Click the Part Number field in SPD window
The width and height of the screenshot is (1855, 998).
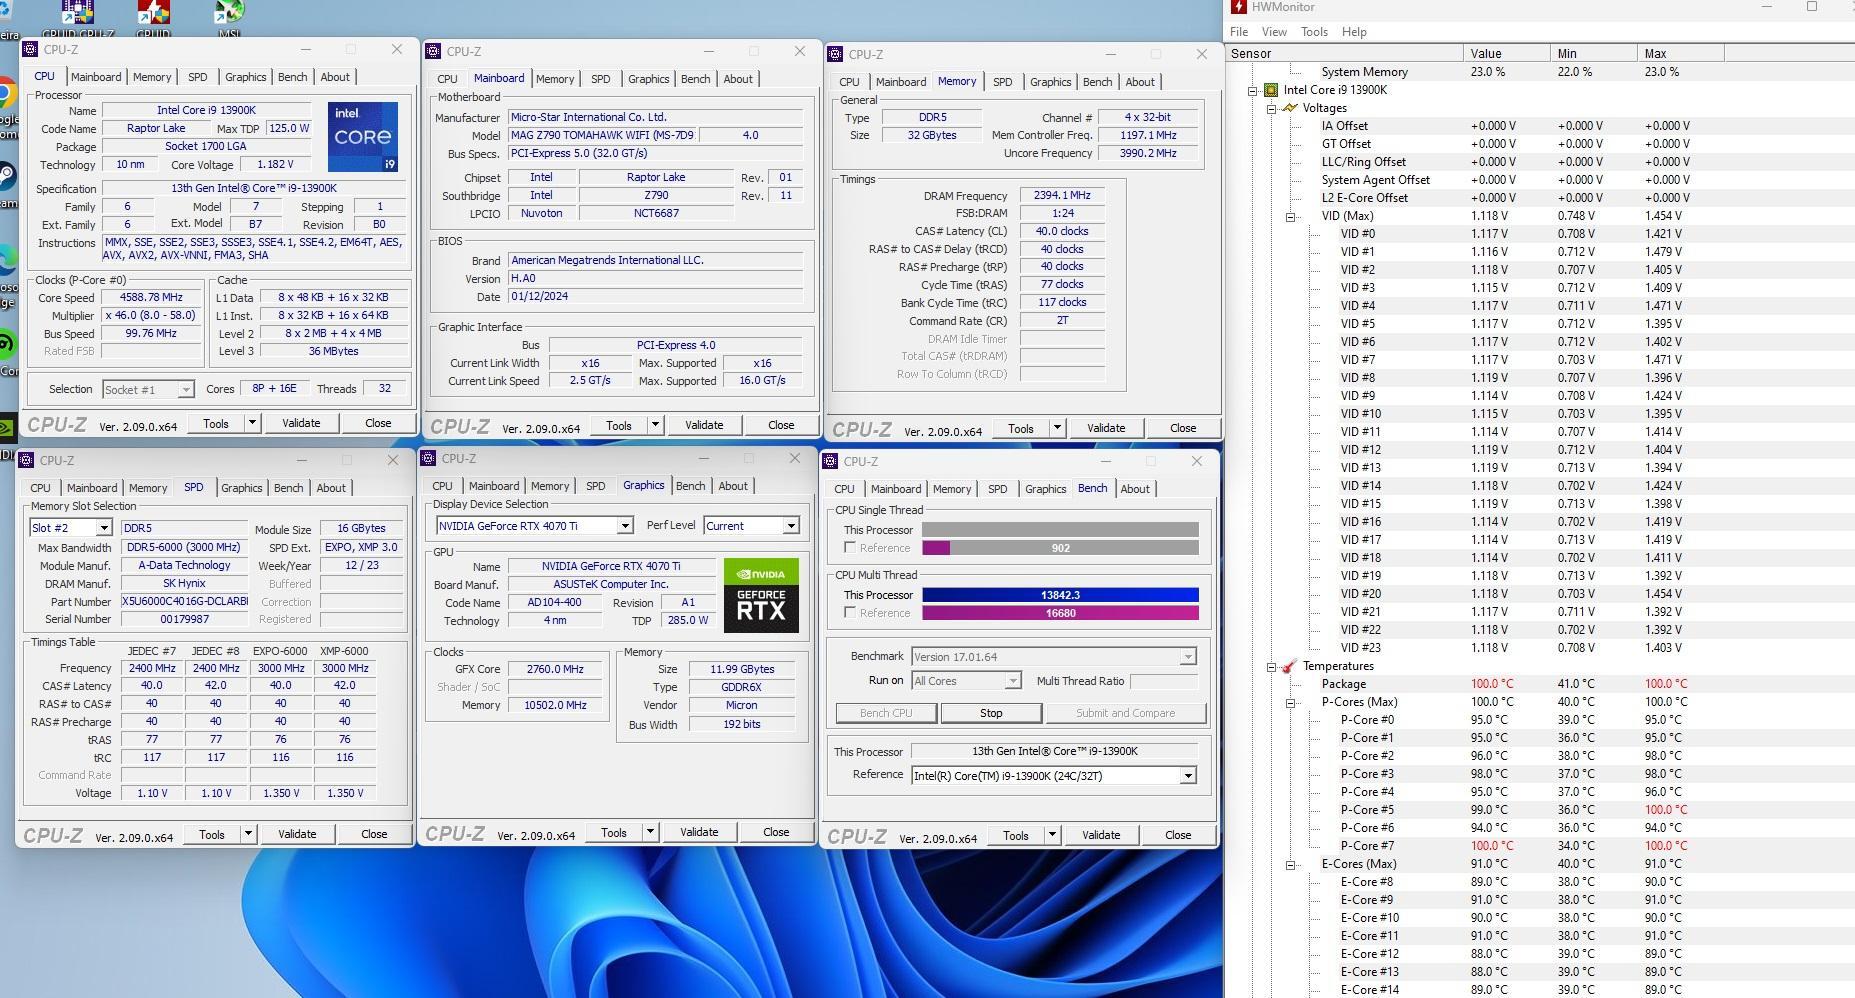[185, 602]
